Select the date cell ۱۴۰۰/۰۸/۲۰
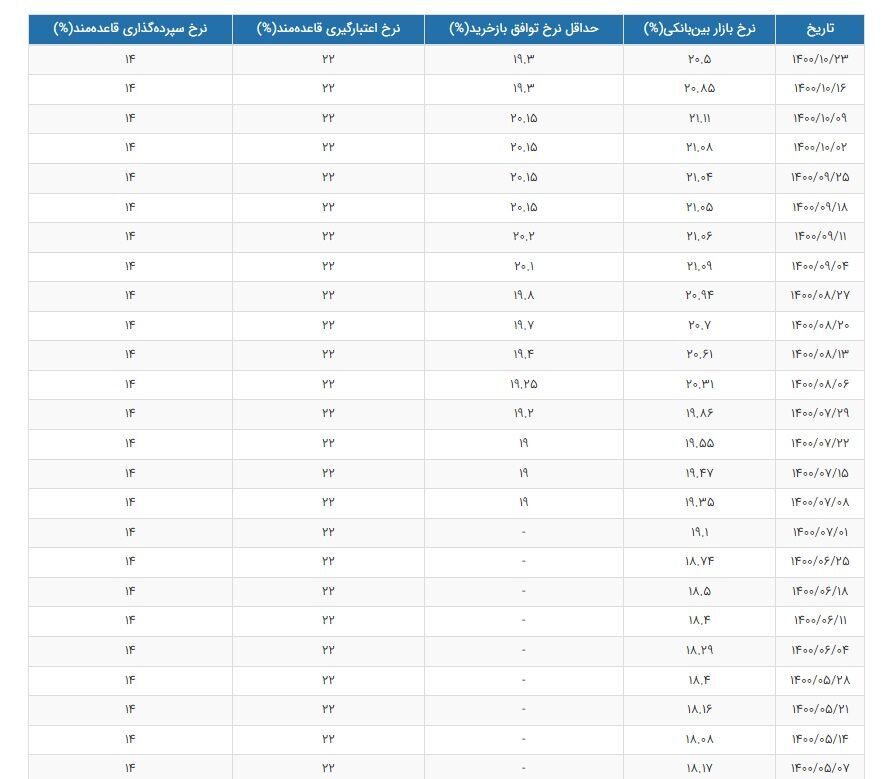The height and width of the screenshot is (779, 895). [820, 325]
